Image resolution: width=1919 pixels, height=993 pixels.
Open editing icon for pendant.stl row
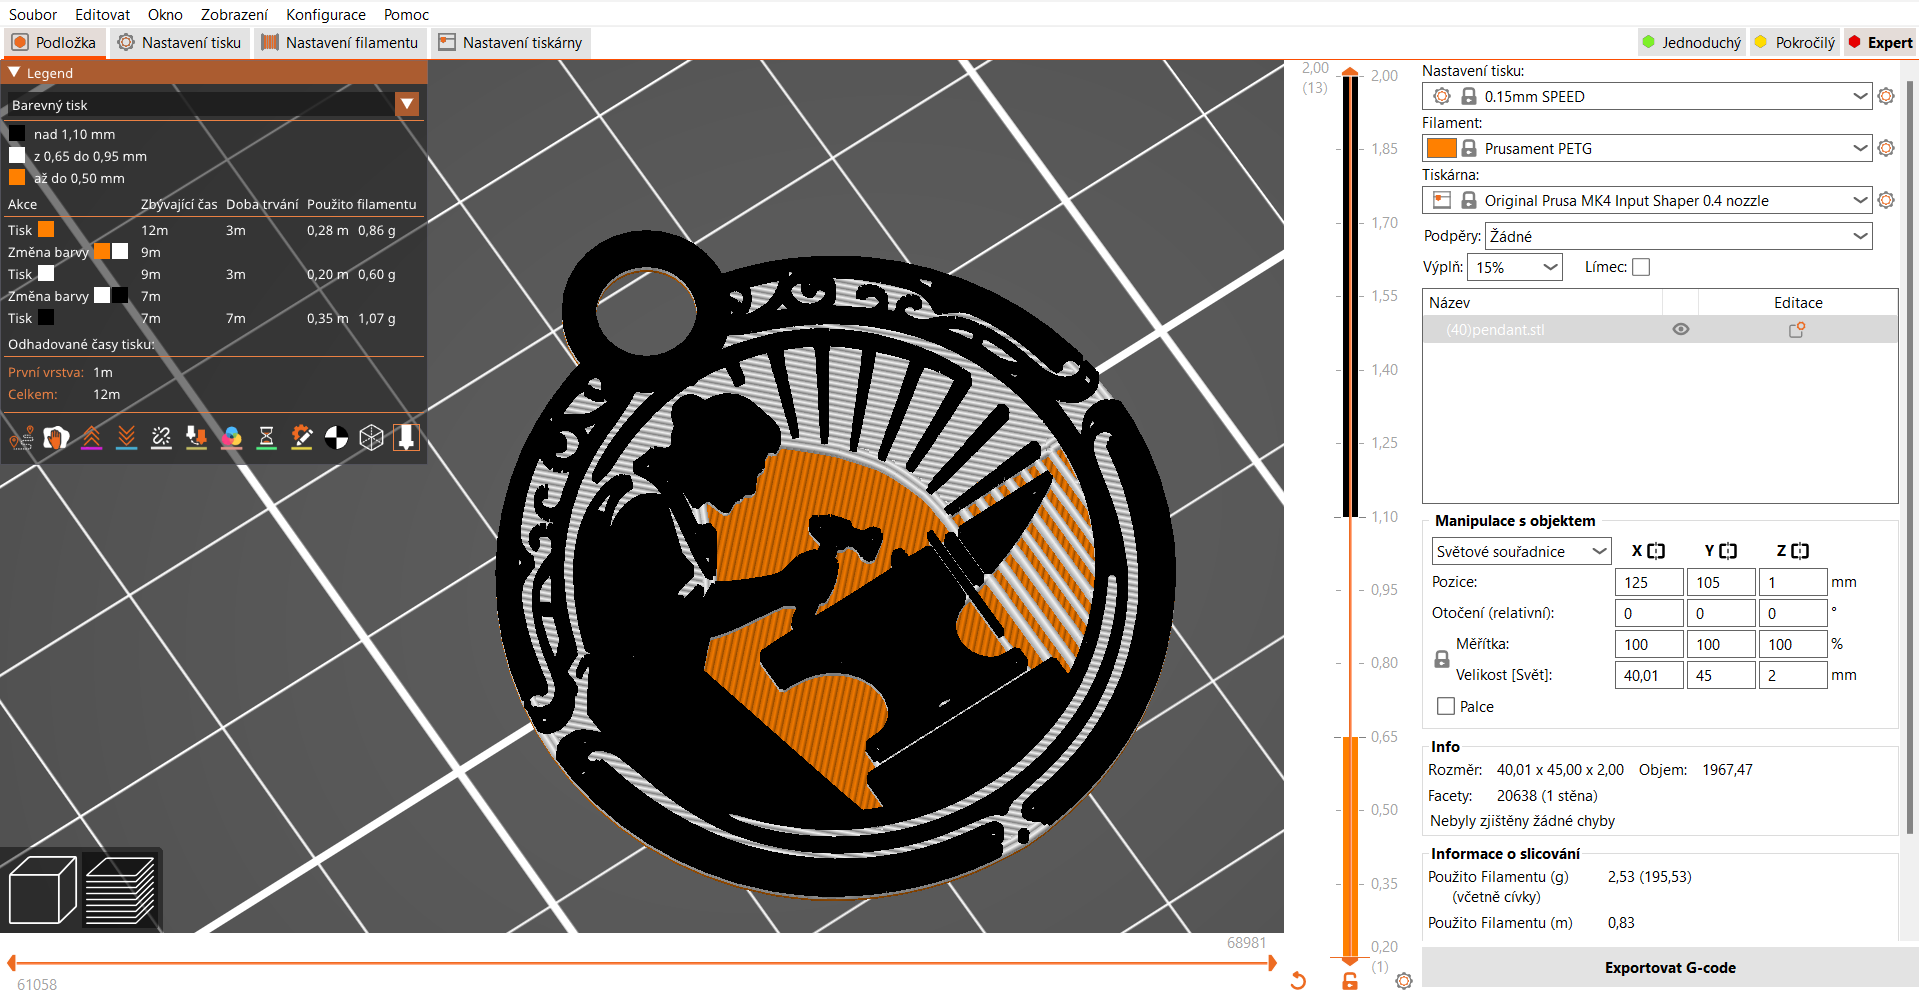[1797, 329]
